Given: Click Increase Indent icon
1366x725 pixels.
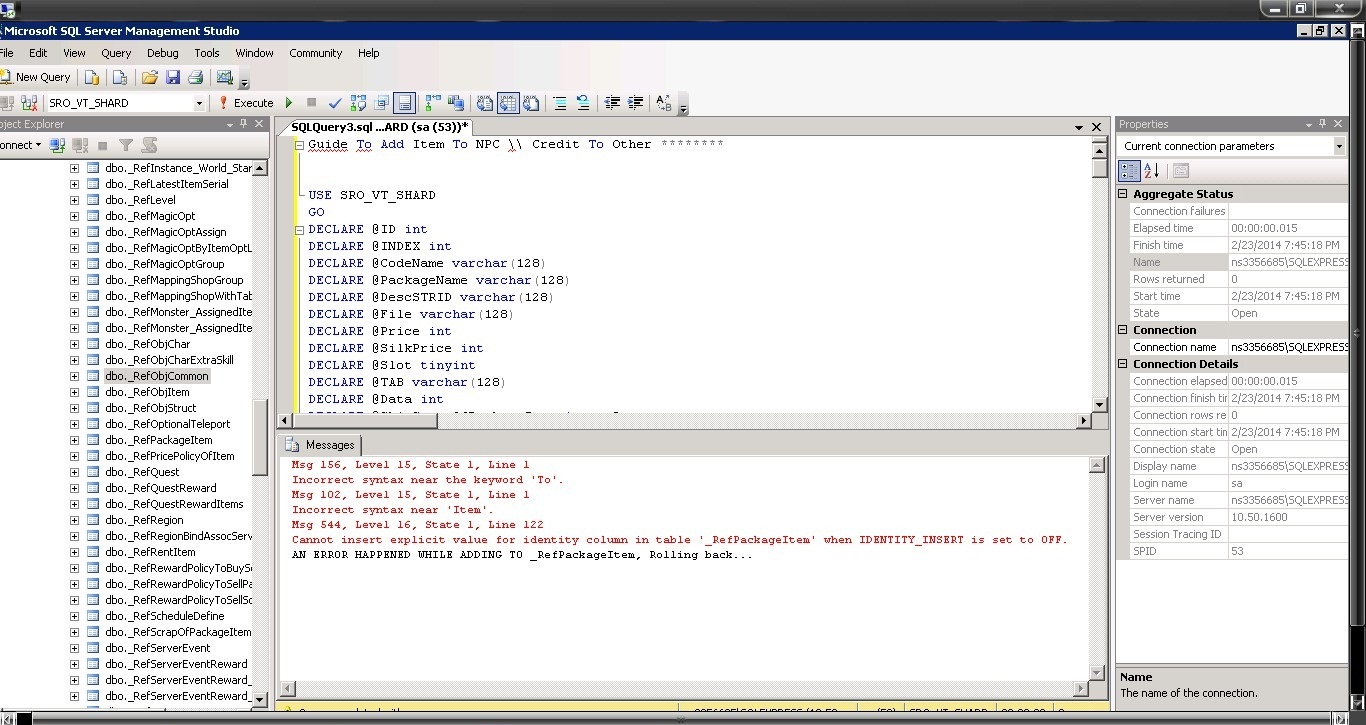Looking at the screenshot, I should pyautogui.click(x=635, y=103).
